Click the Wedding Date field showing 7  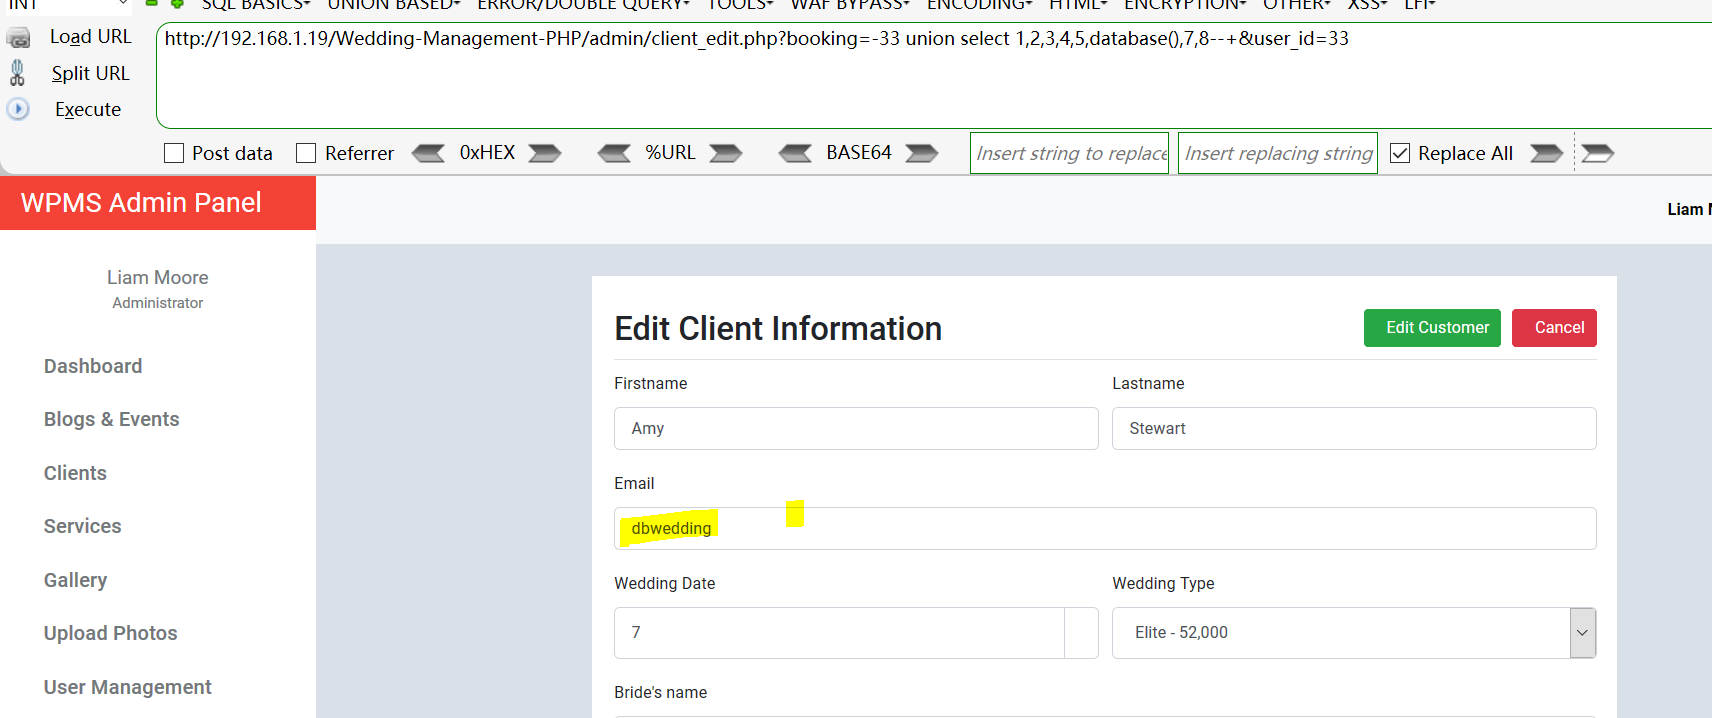(x=839, y=633)
